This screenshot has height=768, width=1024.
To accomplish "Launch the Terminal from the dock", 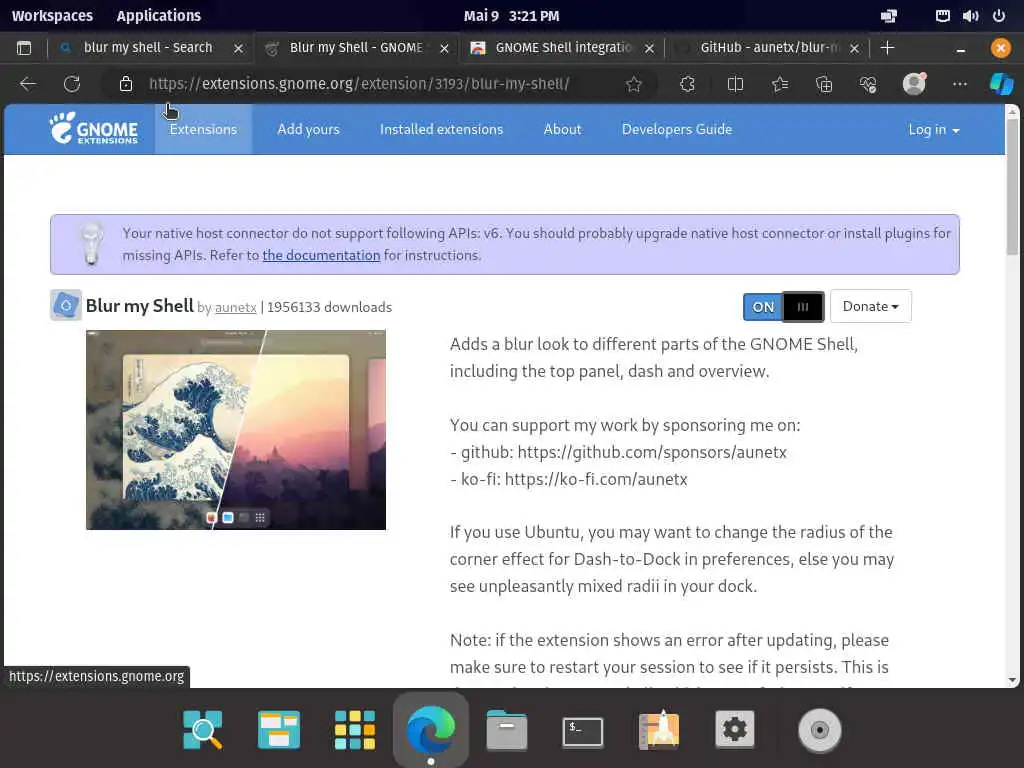I will click(583, 731).
